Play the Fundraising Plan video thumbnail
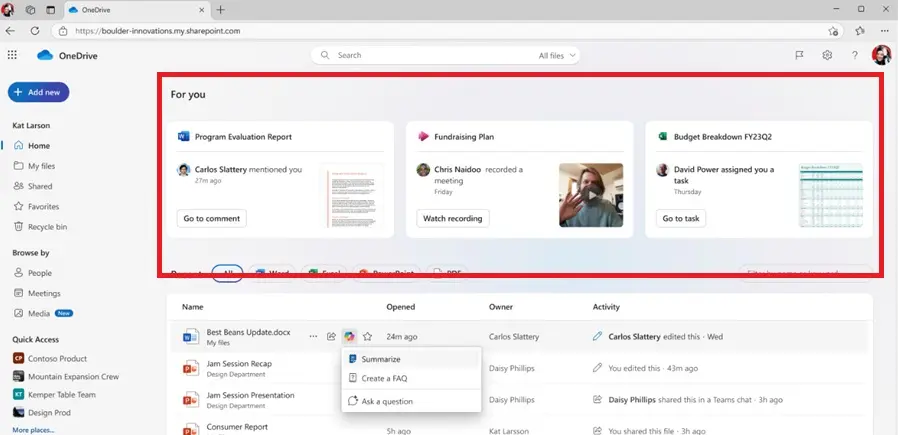The height and width of the screenshot is (435, 898). click(x=590, y=195)
